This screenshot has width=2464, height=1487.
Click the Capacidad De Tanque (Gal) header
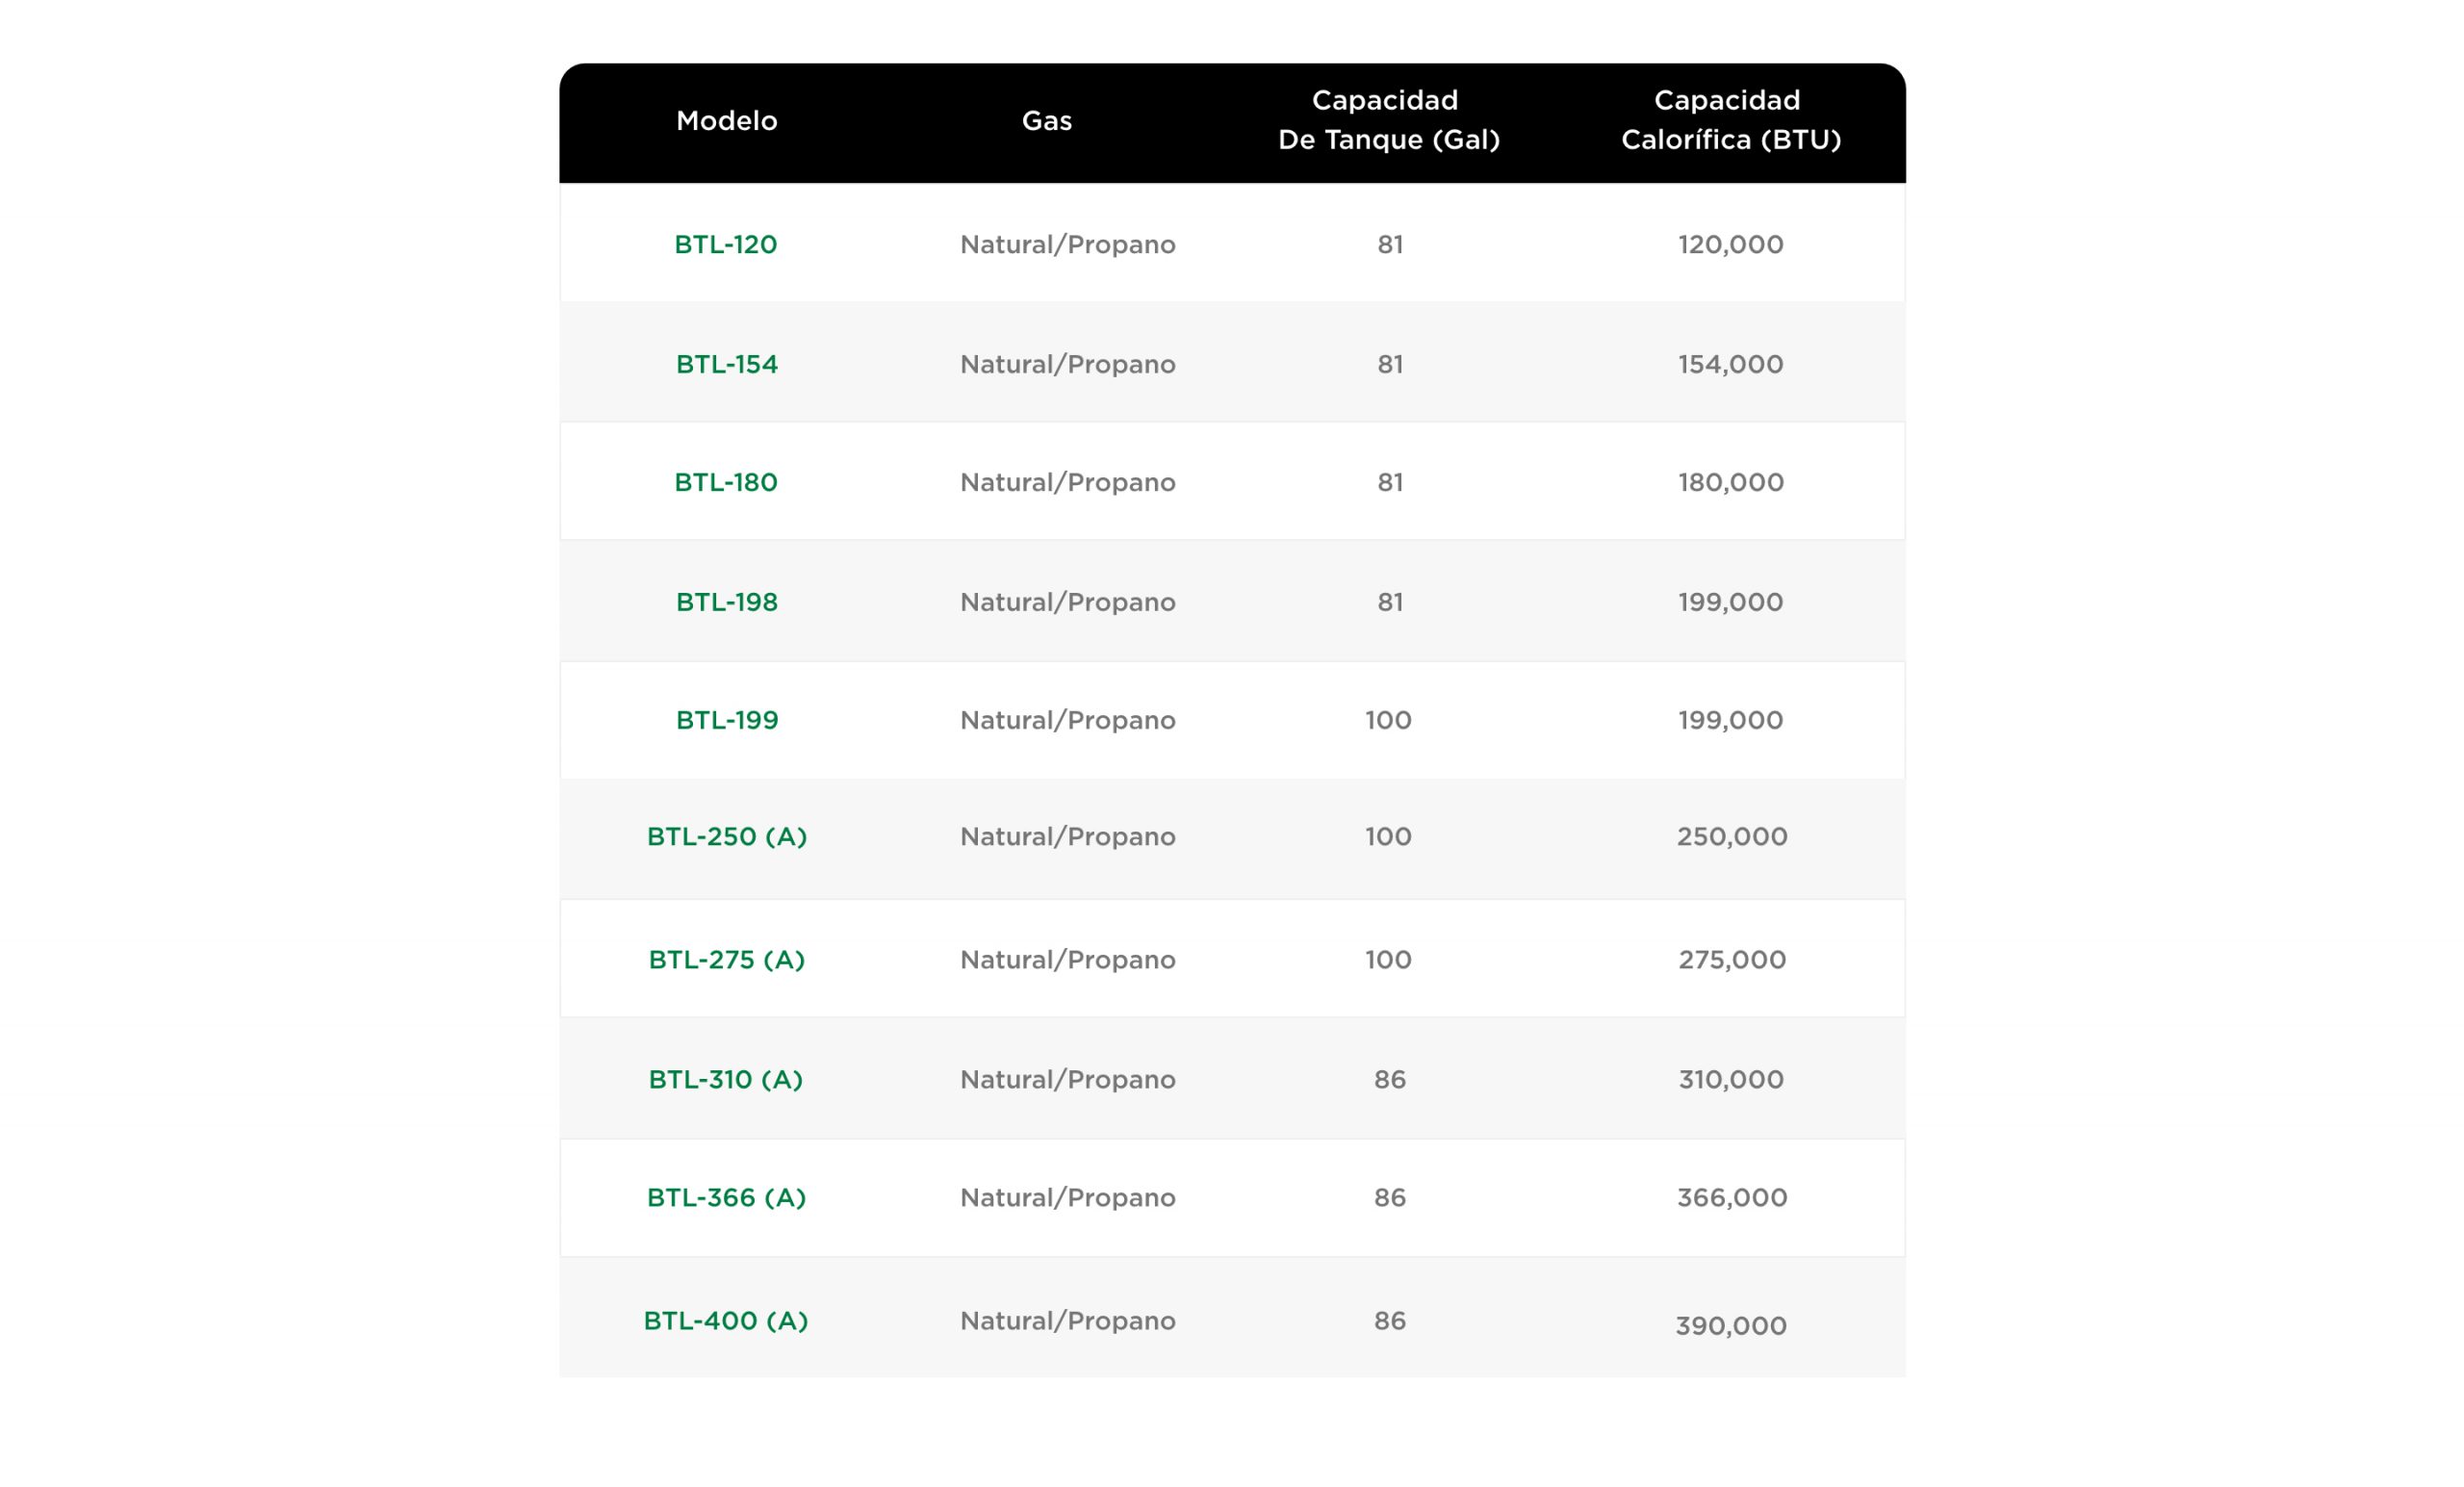click(x=1388, y=120)
